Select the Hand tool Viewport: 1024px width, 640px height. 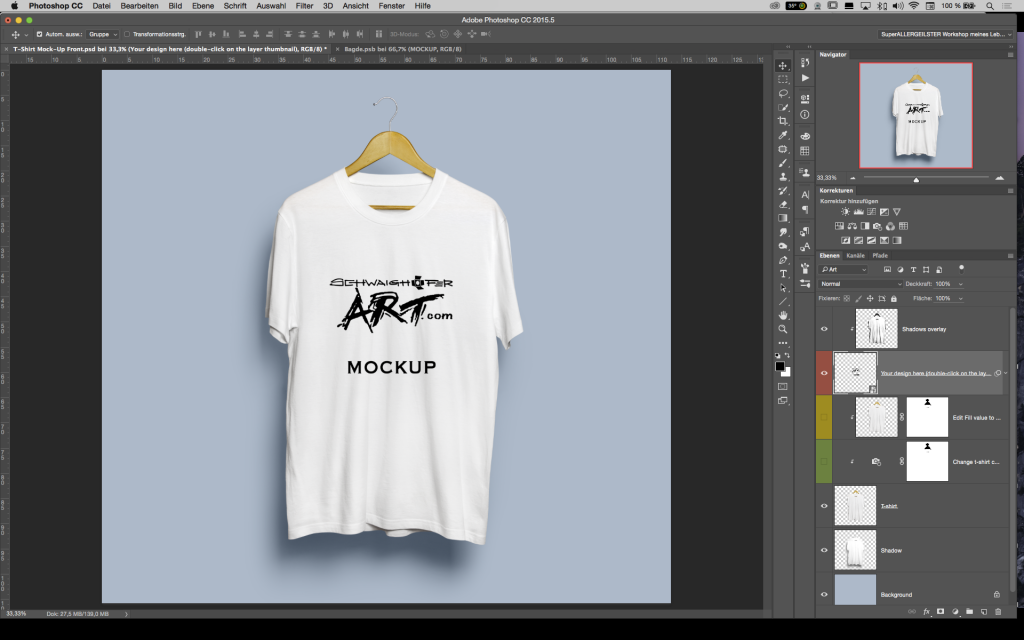[783, 315]
